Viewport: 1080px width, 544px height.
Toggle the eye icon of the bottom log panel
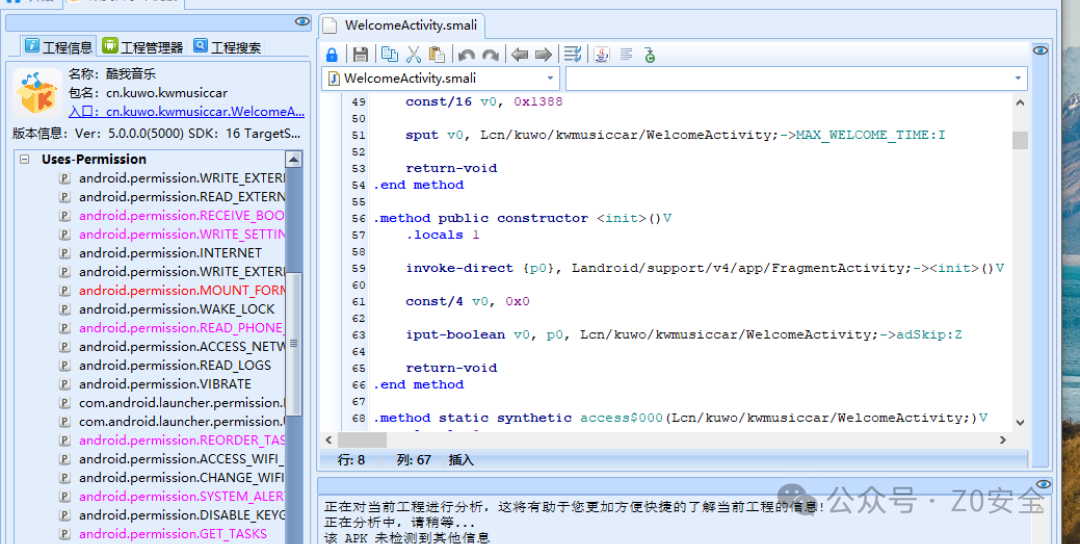coord(1043,484)
